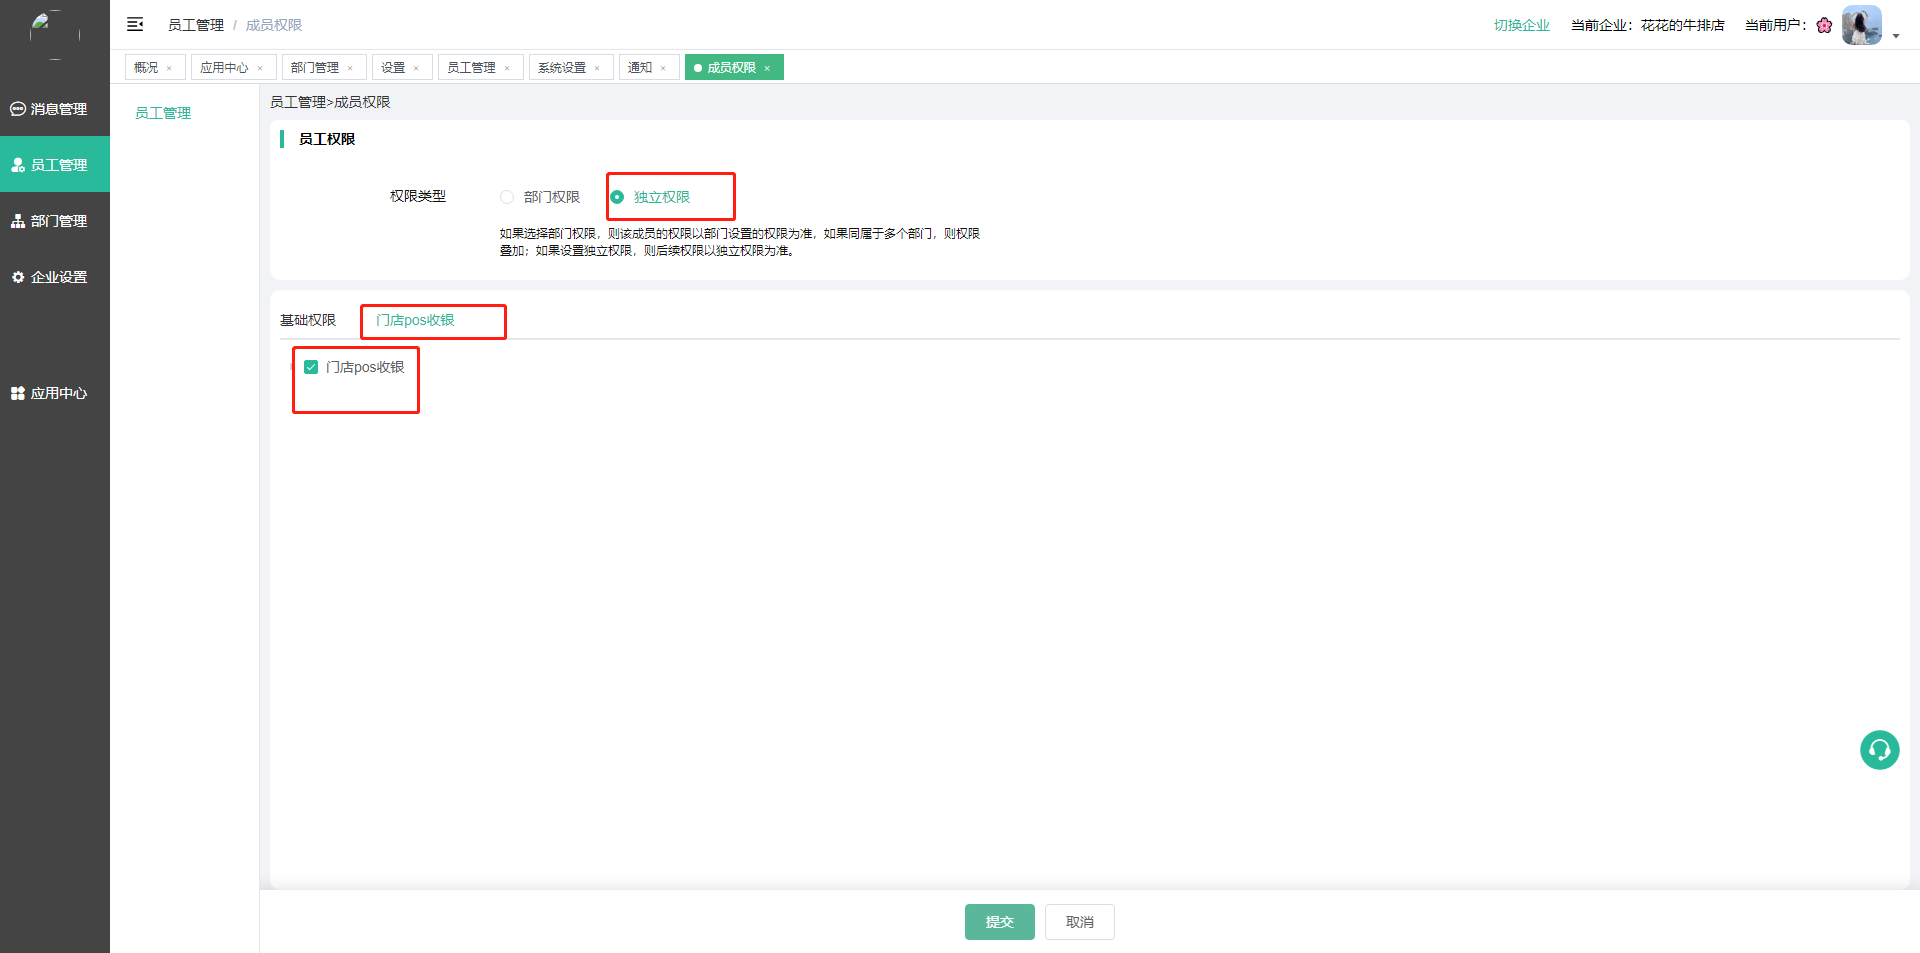The image size is (1920, 953).
Task: Uncheck the 门店pos收银 checkbox
Action: [x=311, y=367]
